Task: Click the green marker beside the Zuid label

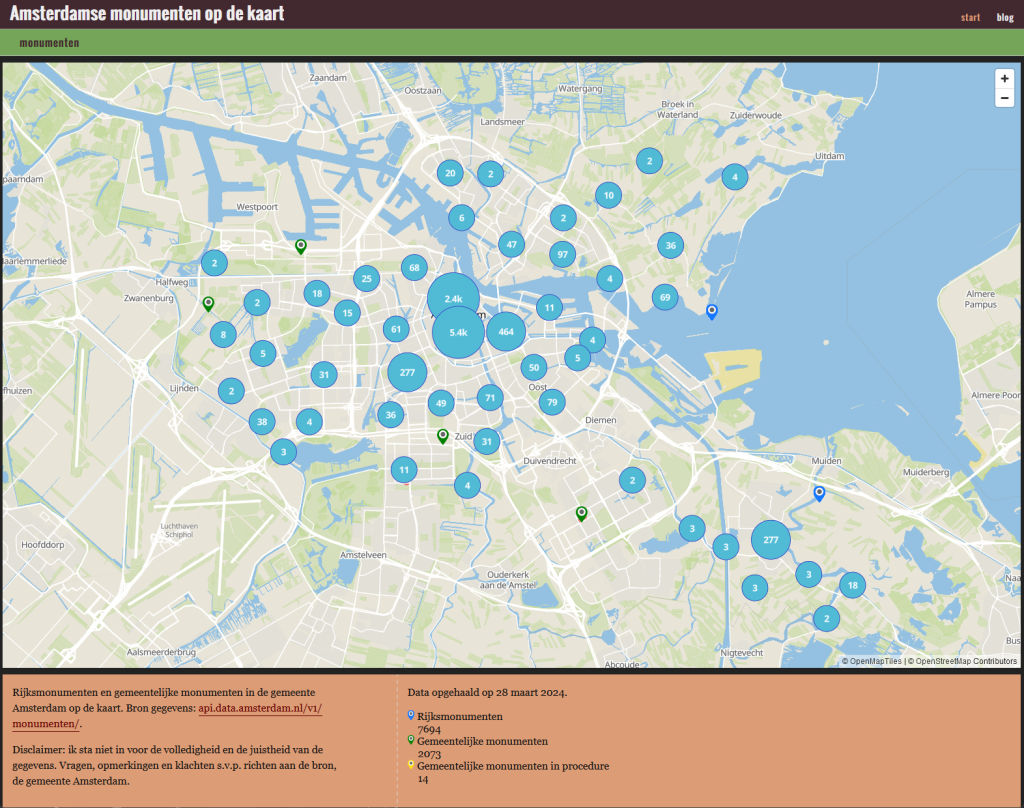Action: click(443, 436)
